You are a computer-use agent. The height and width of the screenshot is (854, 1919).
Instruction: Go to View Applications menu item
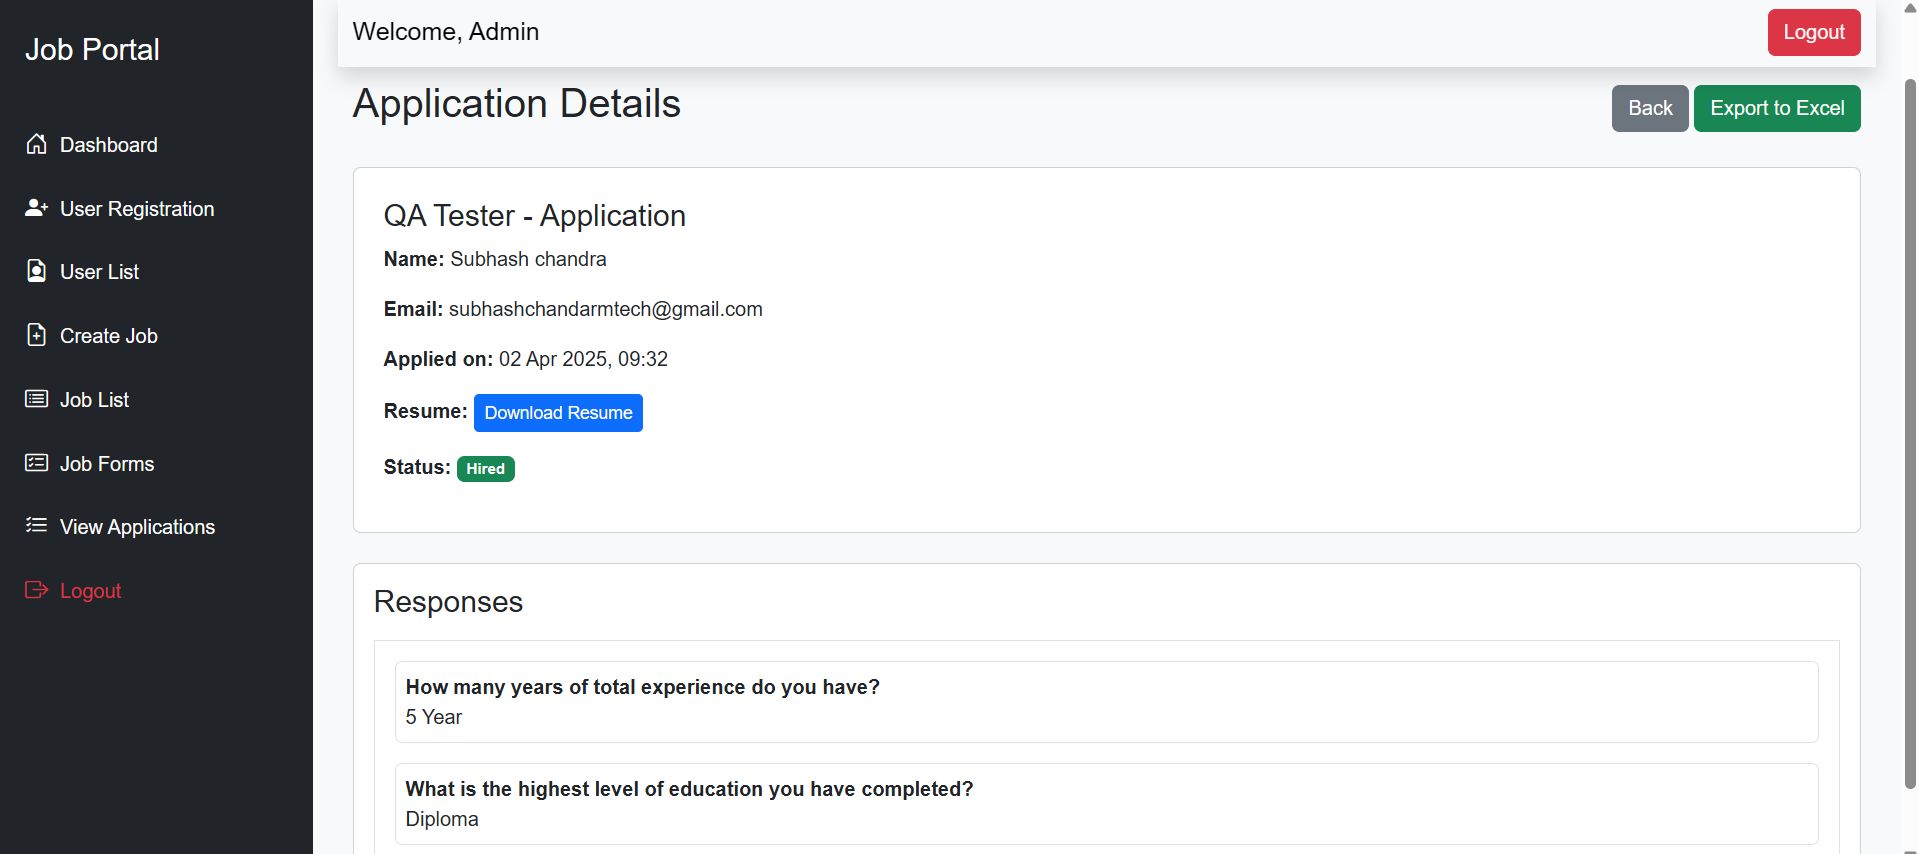[137, 527]
